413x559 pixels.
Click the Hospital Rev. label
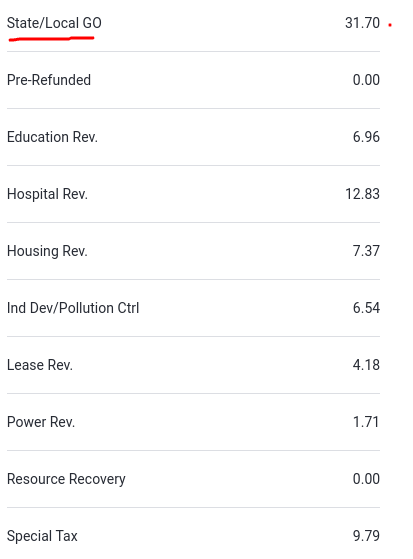(x=47, y=194)
